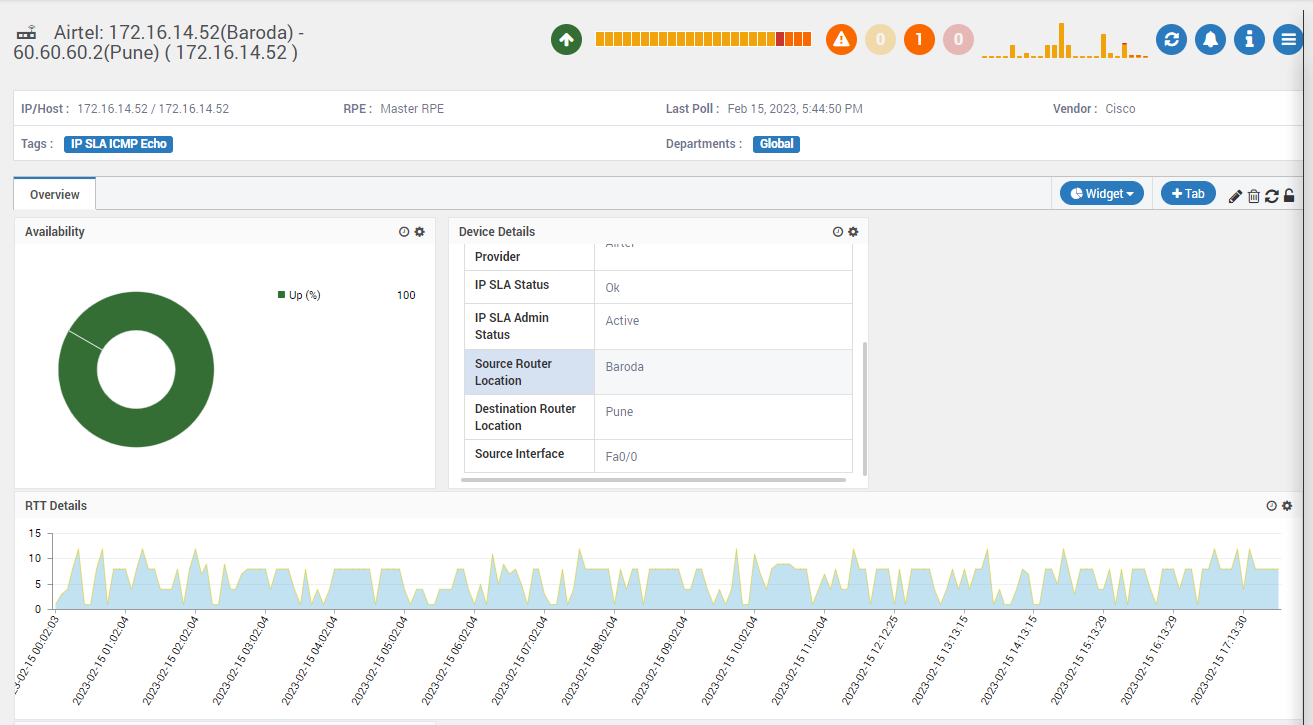Click the Baroda value cell
Image resolution: width=1313 pixels, height=725 pixels.
pos(724,372)
